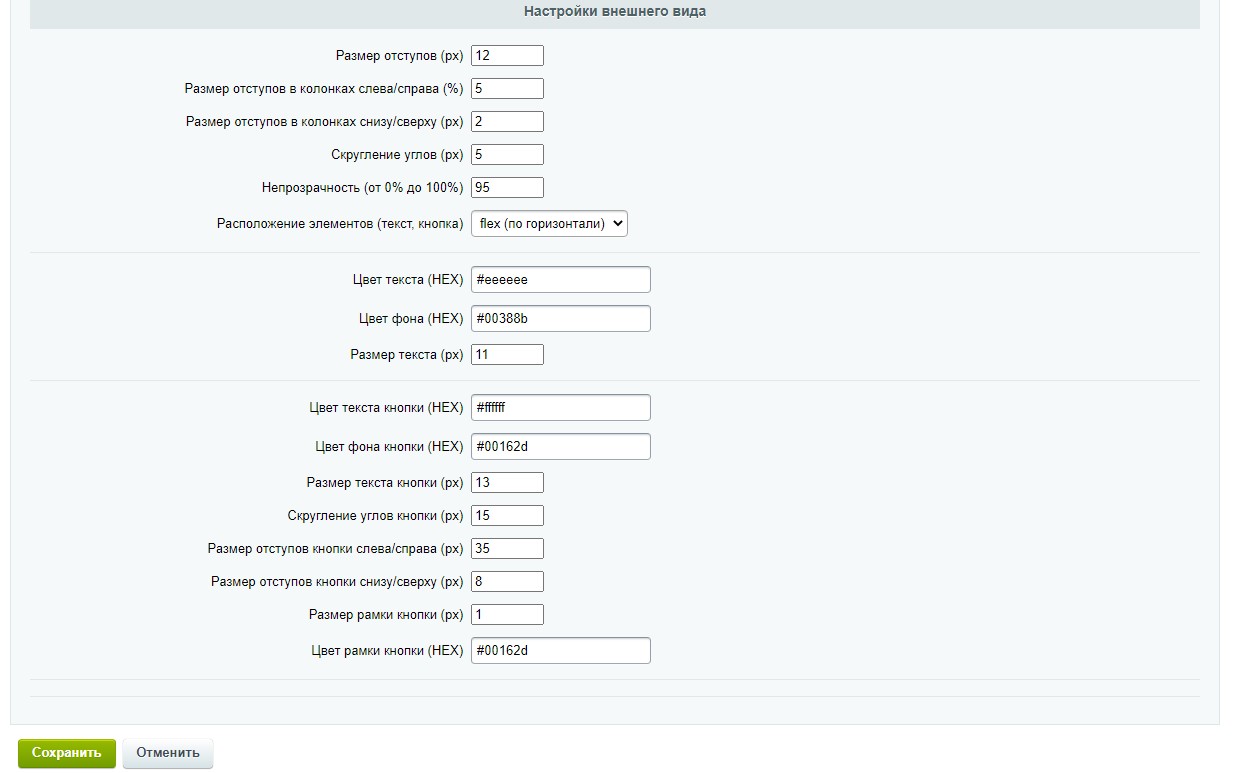Click the Скругление углов (px) input
Viewport: 1234px width, 773px height.
point(507,155)
